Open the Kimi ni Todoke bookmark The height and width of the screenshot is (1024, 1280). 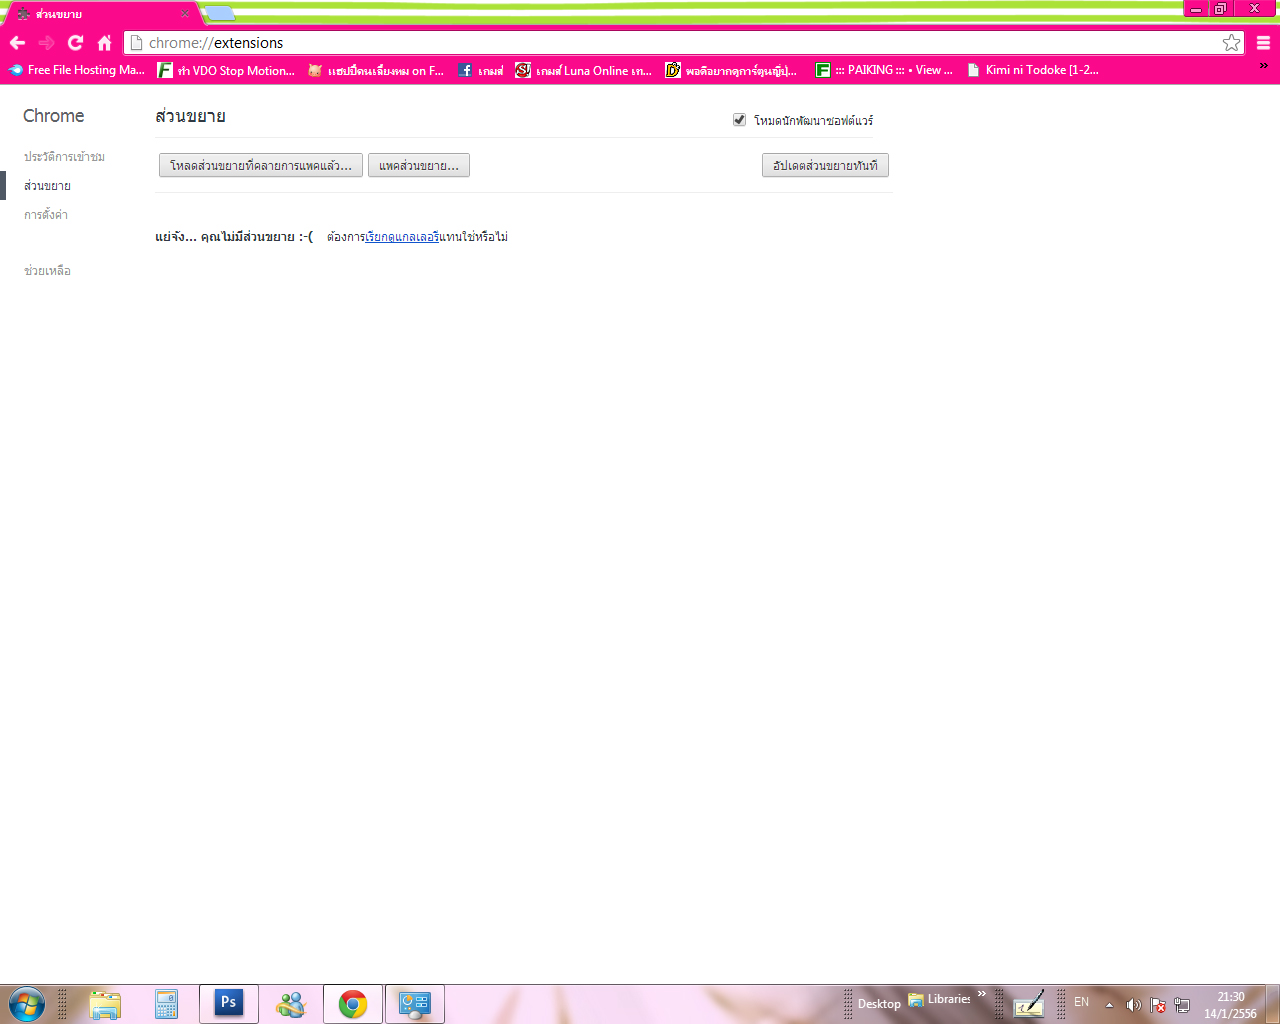point(1032,70)
